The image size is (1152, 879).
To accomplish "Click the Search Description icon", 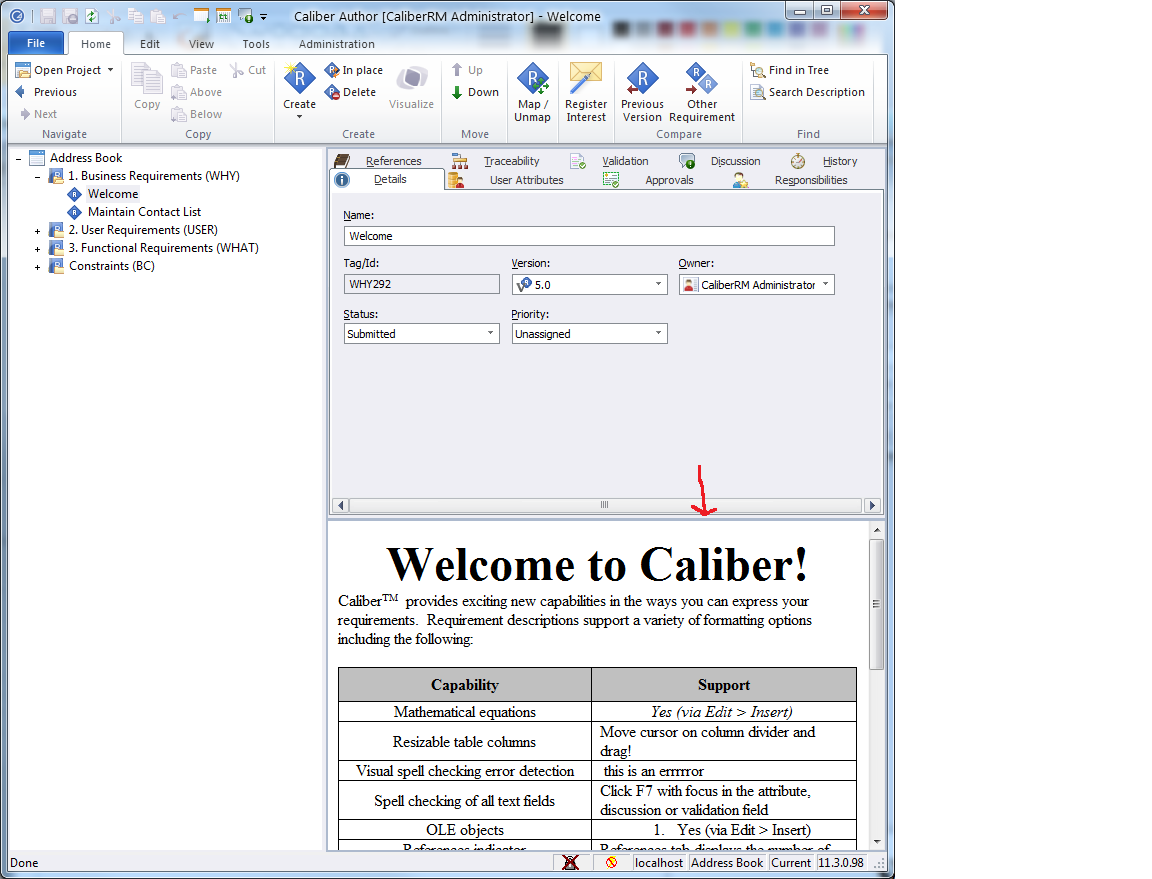I will 757,92.
